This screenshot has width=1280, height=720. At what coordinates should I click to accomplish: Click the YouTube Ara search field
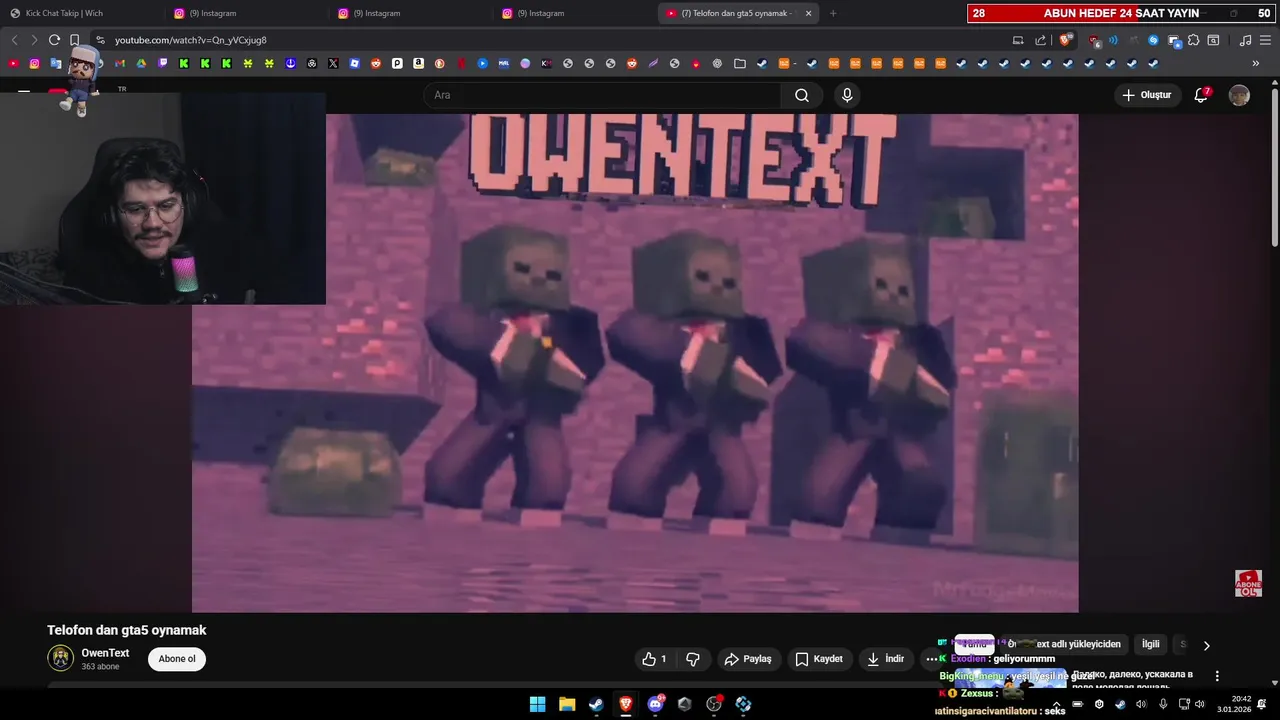point(603,95)
